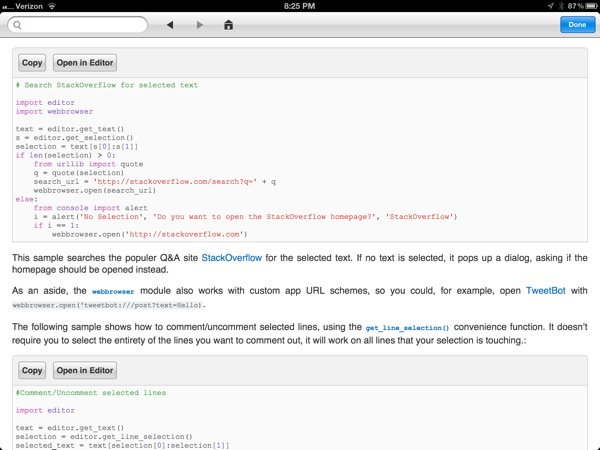Image resolution: width=600 pixels, height=450 pixels.
Task: Click the 'selection = text[s[0]:s[1]]' line
Action: (x=77, y=147)
